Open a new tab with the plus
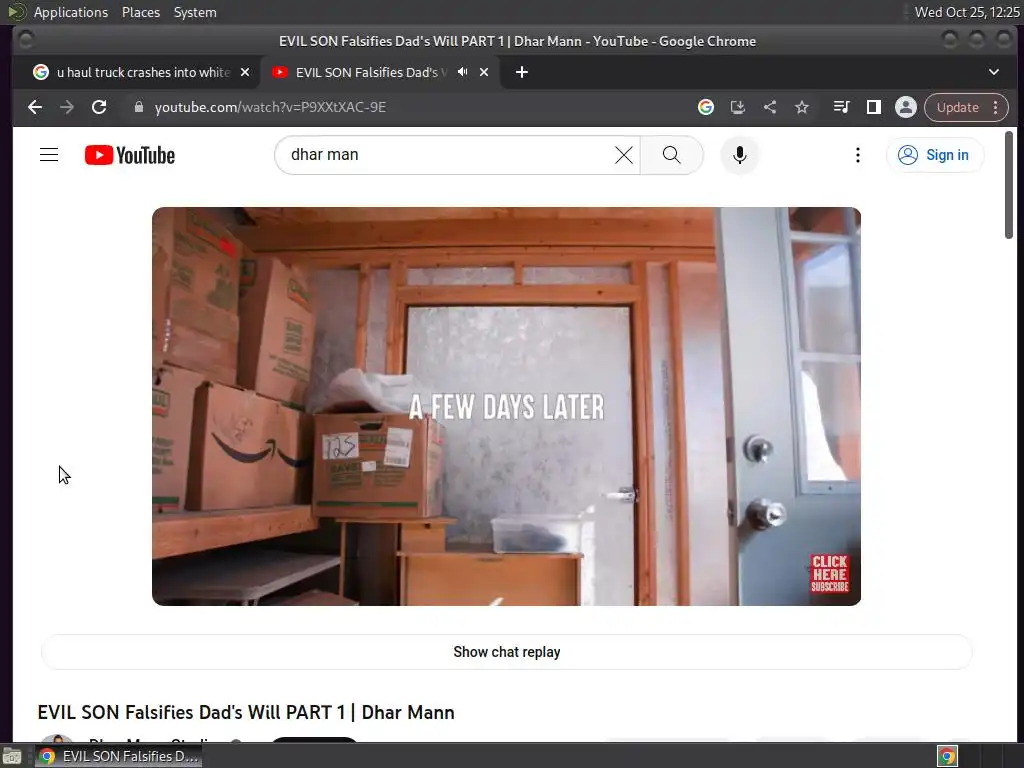The width and height of the screenshot is (1024, 768). 521,72
